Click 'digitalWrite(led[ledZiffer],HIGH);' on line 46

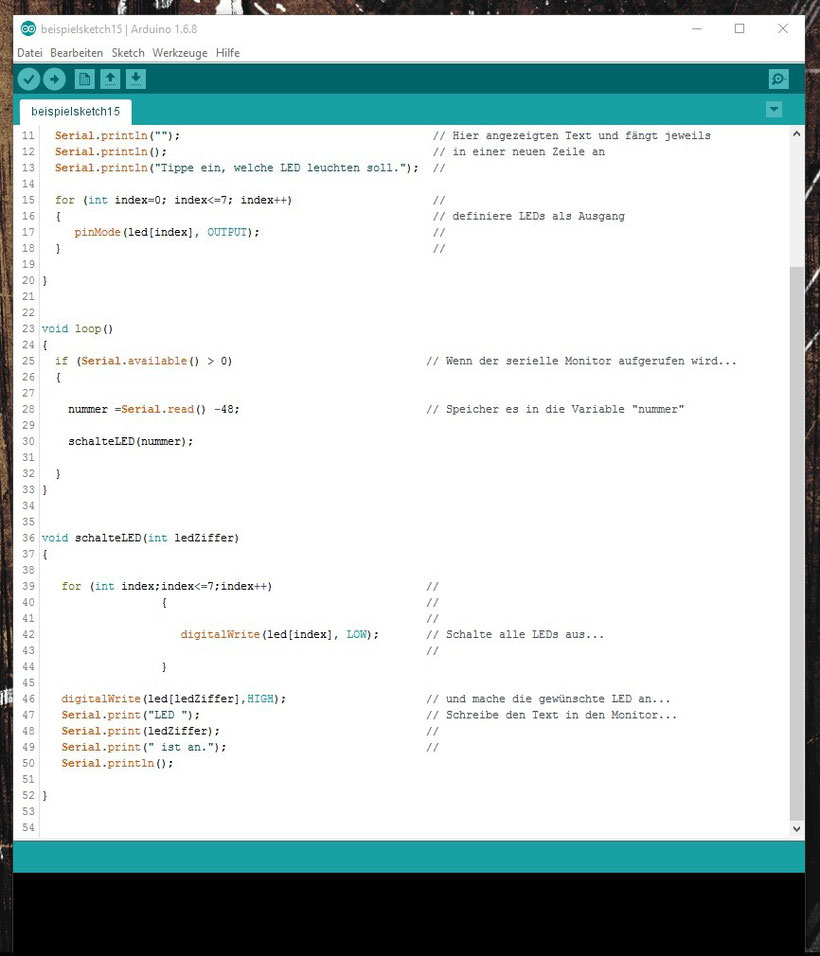coord(173,699)
